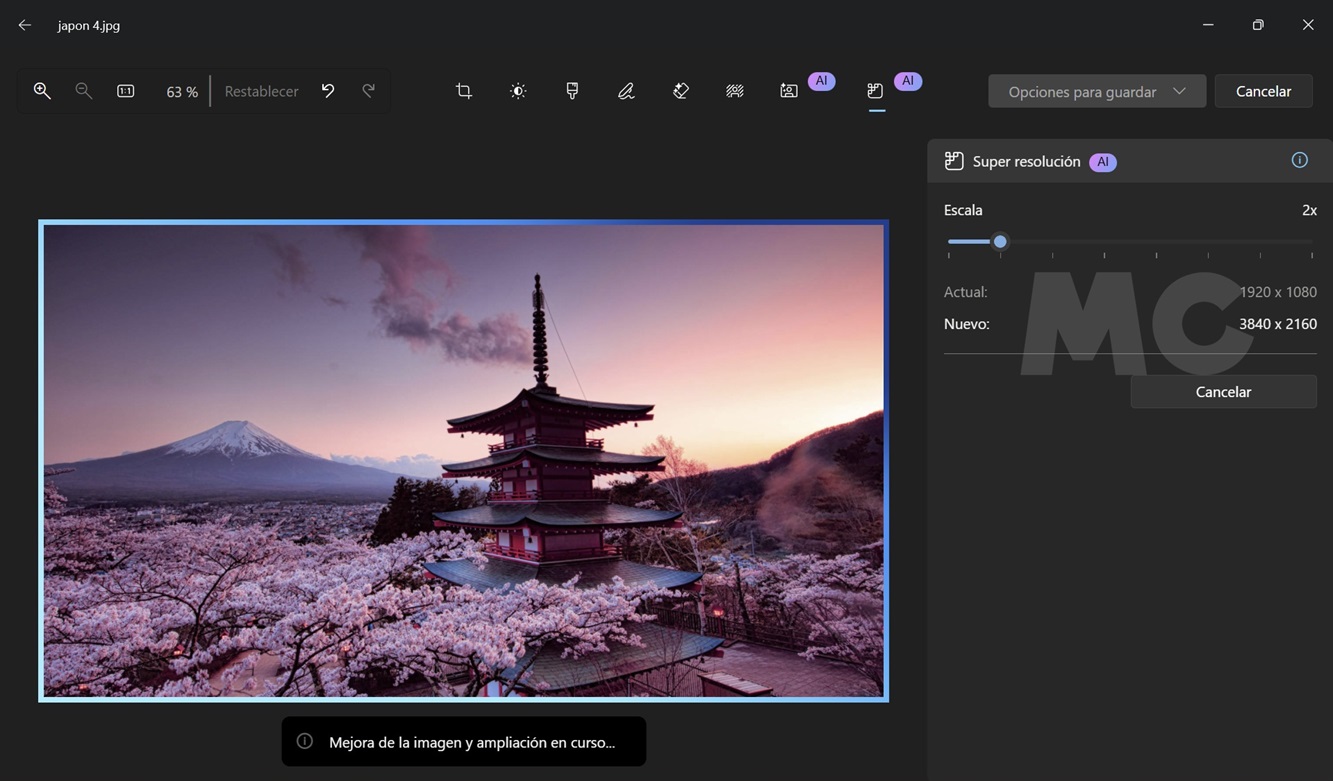The height and width of the screenshot is (781, 1333).
Task: Go back using the back arrow
Action: click(x=25, y=25)
